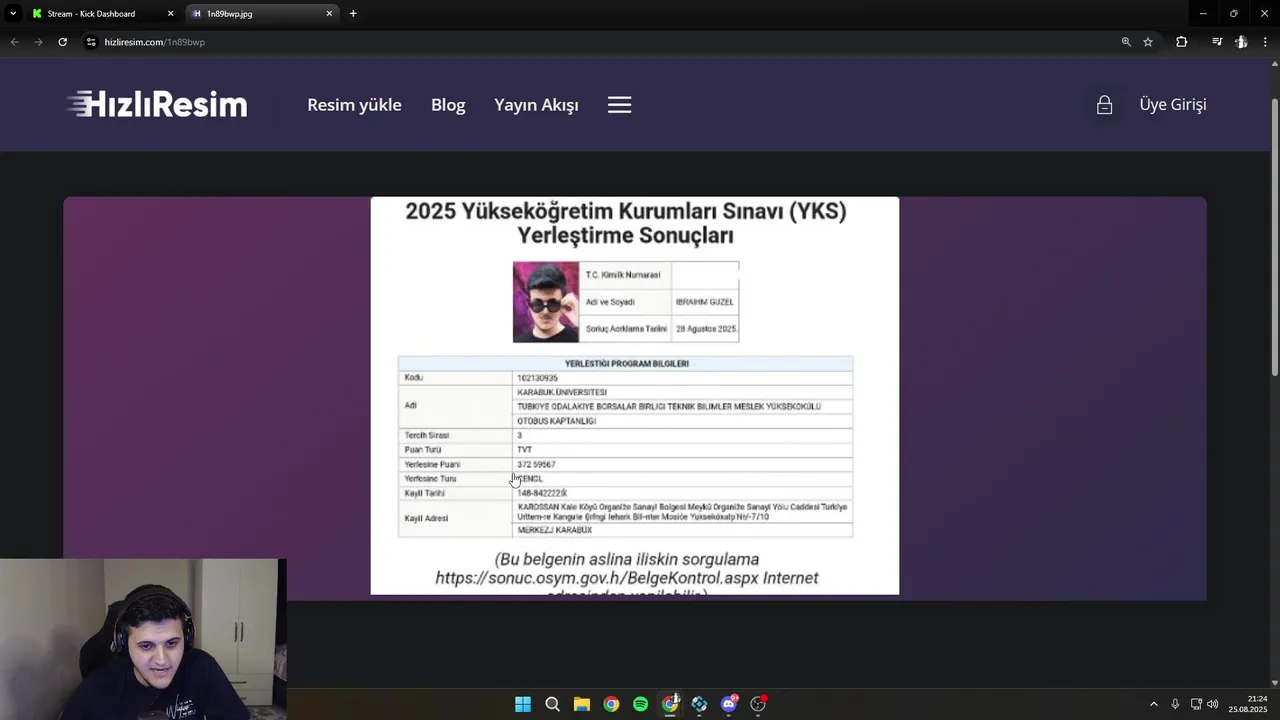1280x720 pixels.
Task: Click the Chrome profile avatar
Action: click(1241, 42)
